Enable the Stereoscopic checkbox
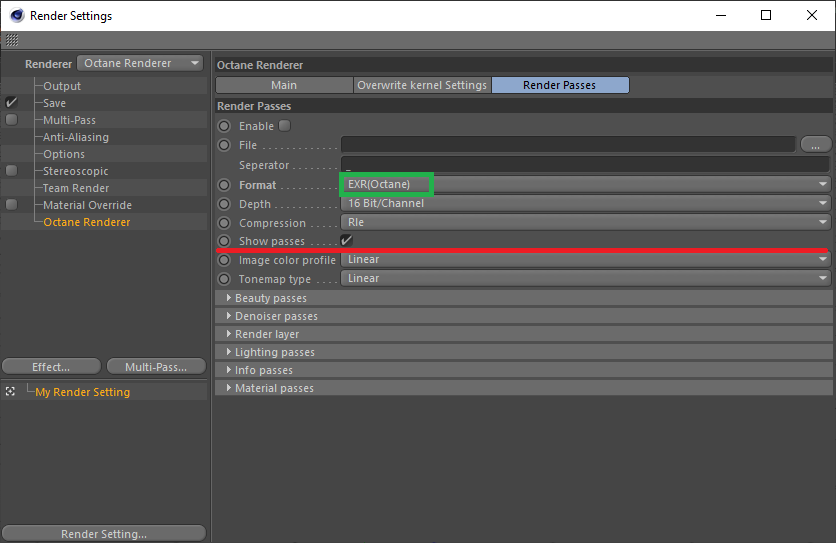The height and width of the screenshot is (543, 836). point(11,171)
